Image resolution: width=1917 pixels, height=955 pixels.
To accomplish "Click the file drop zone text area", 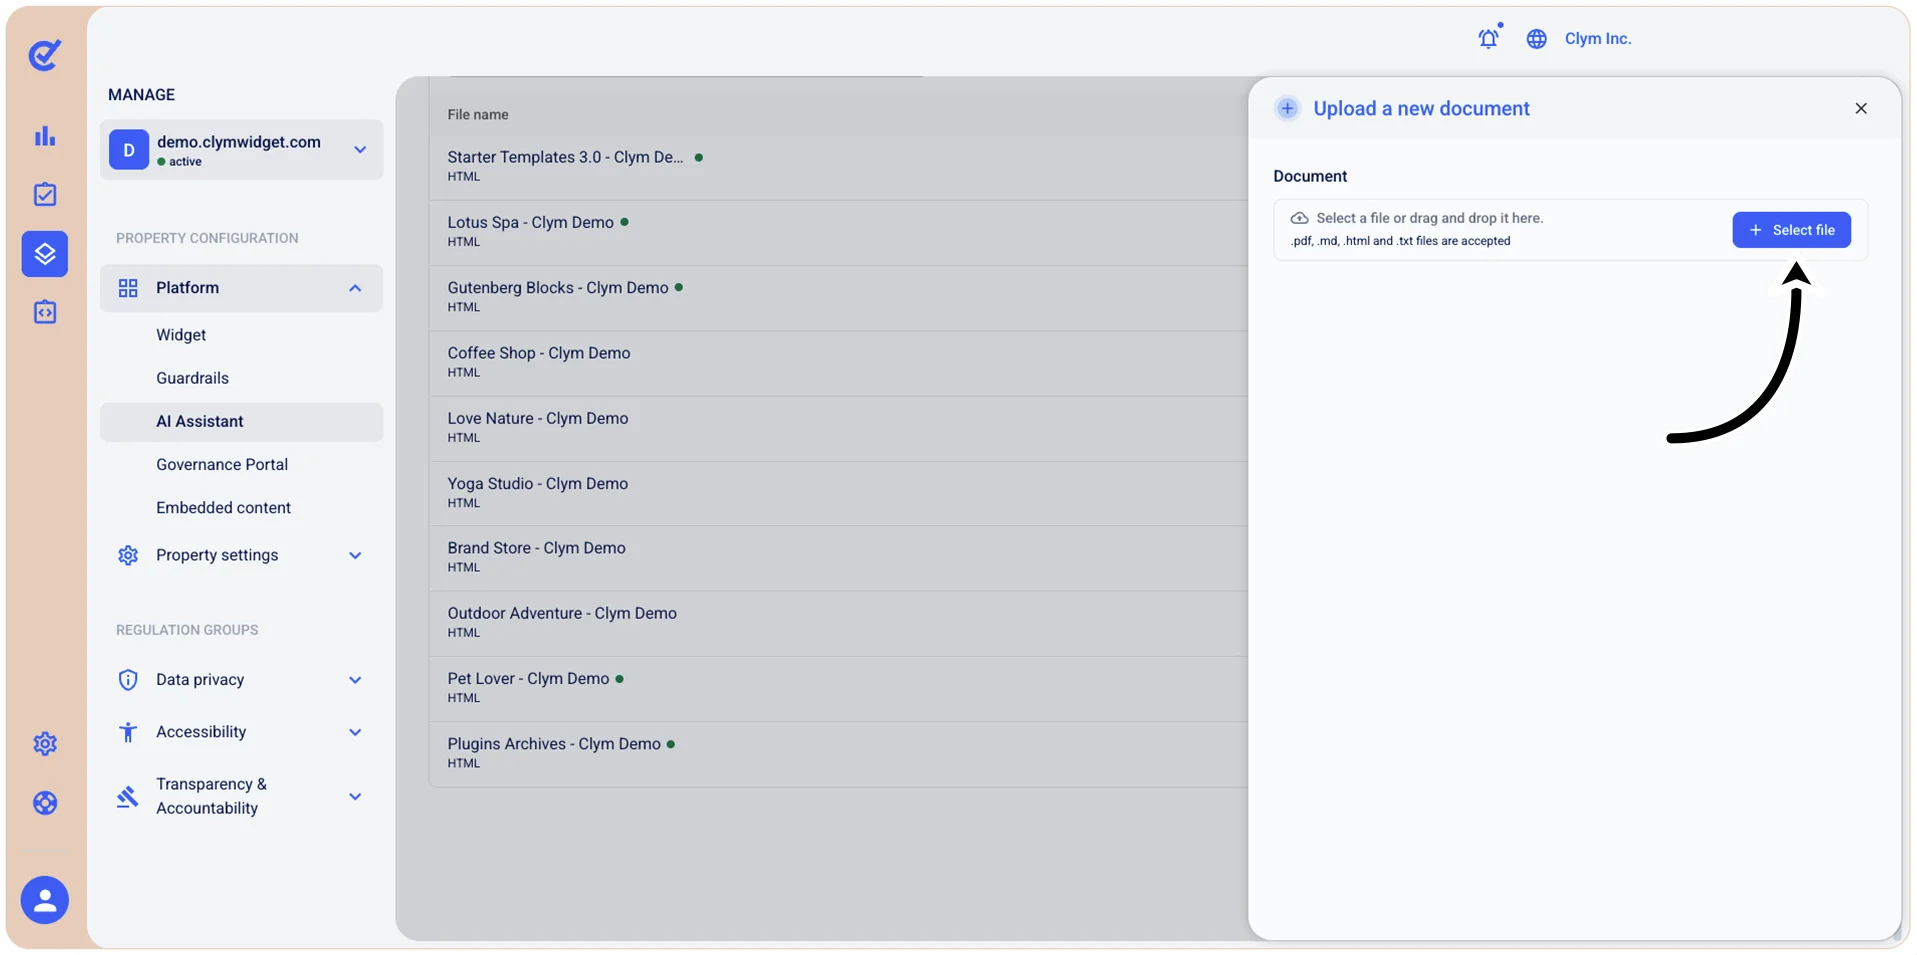I will 1429,218.
